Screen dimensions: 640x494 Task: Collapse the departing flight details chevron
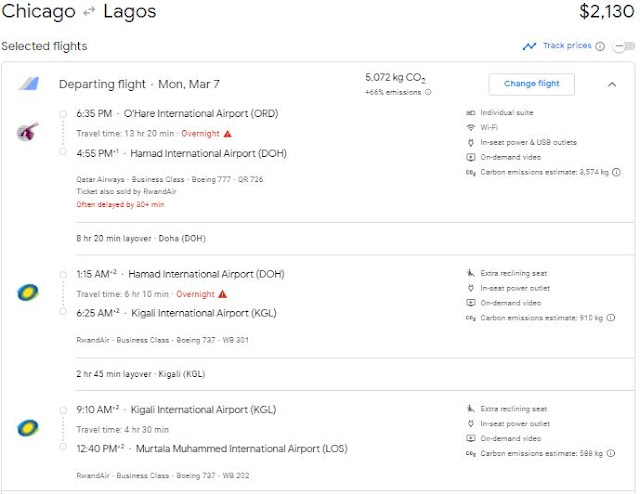pyautogui.click(x=612, y=84)
